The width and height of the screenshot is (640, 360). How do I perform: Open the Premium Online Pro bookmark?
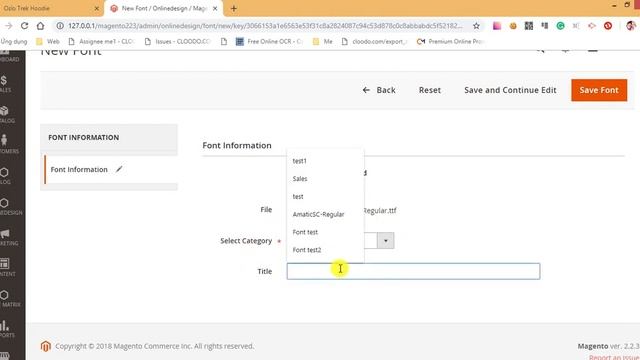[x=450, y=41]
